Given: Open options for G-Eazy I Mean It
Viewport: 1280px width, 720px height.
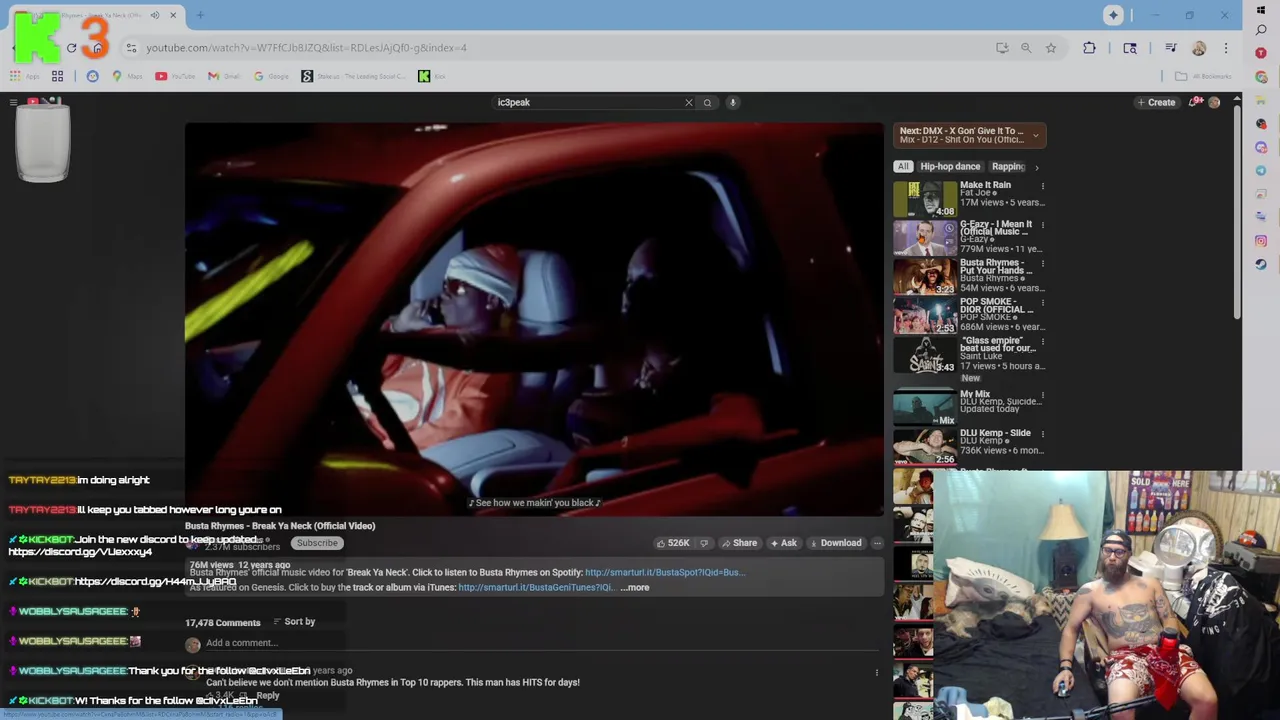Looking at the screenshot, I should coord(1042,226).
